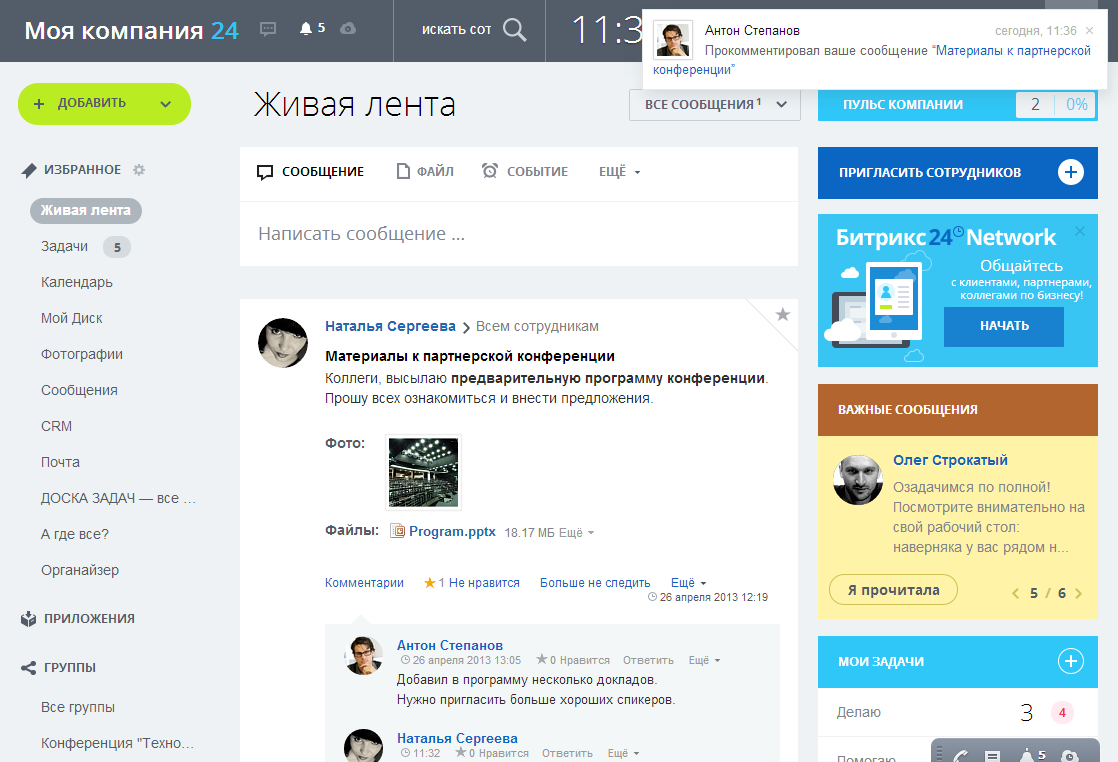This screenshot has width=1118, height=762.
Task: Click the Program.pptx file icon
Action: click(397, 531)
